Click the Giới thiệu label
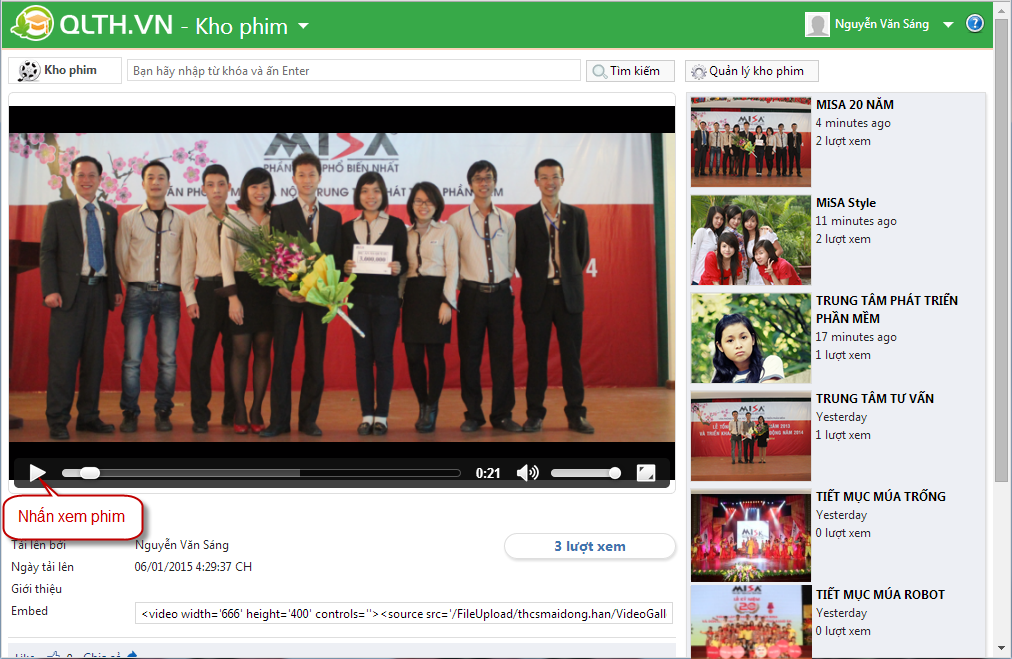Image resolution: width=1012 pixels, height=659 pixels. point(36,589)
